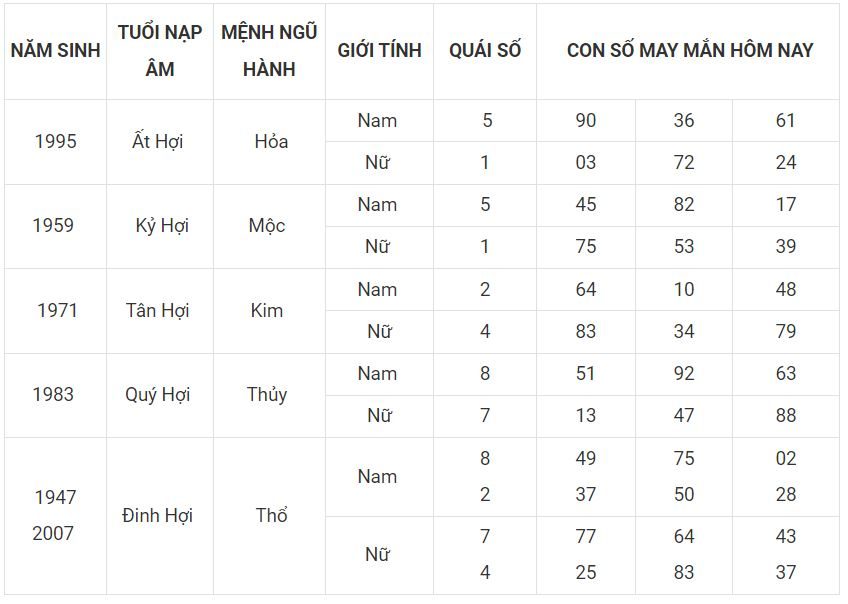Image resolution: width=848 pixels, height=604 pixels.
Task: Click the QUÁI SỐ header cell
Action: click(x=485, y=51)
